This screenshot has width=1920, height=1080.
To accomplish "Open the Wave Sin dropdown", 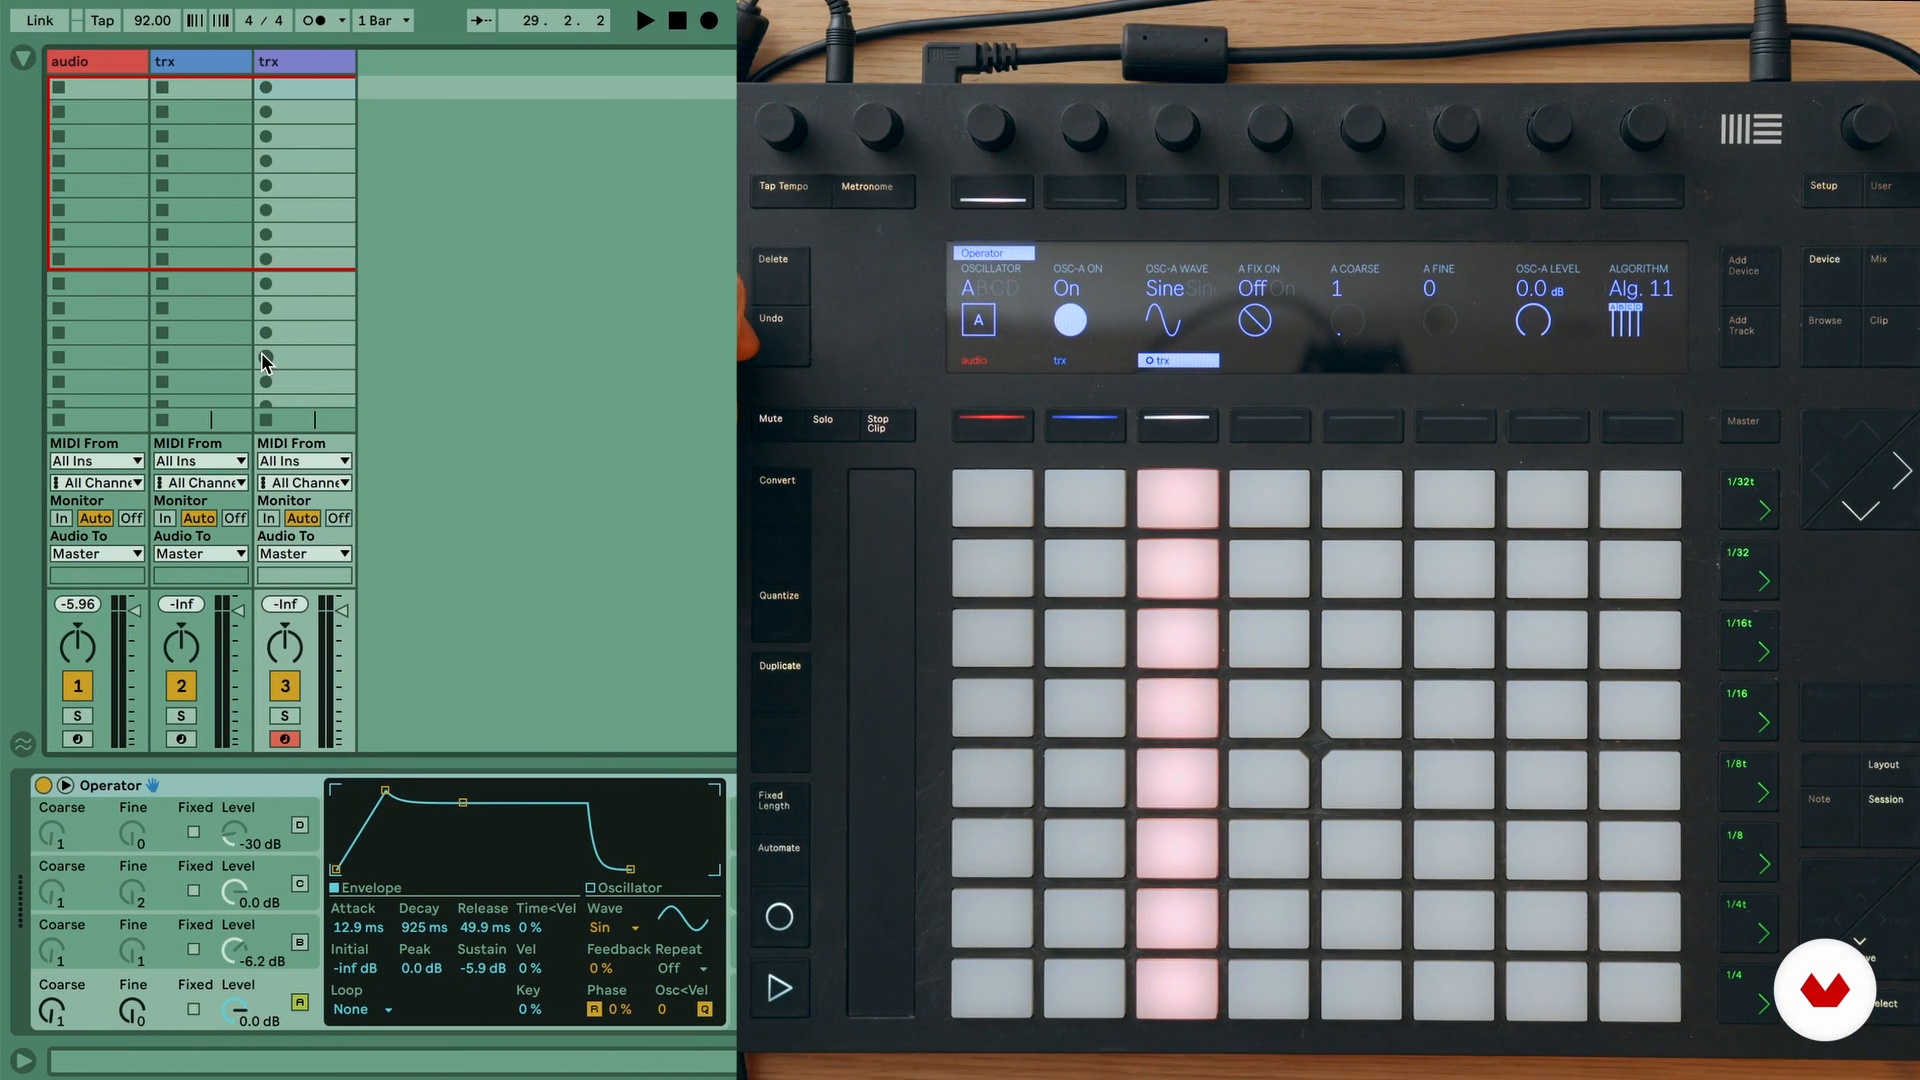I will point(613,928).
